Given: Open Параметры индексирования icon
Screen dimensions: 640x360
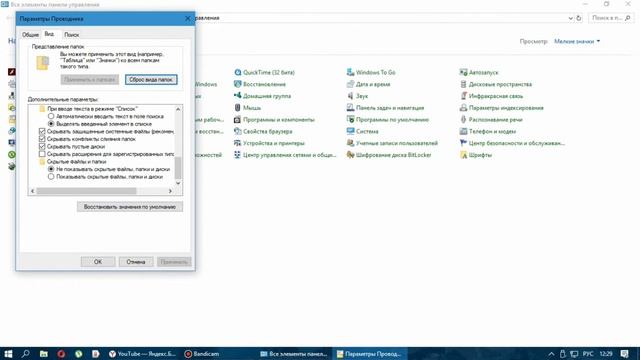Looking at the screenshot, I should coord(463,108).
